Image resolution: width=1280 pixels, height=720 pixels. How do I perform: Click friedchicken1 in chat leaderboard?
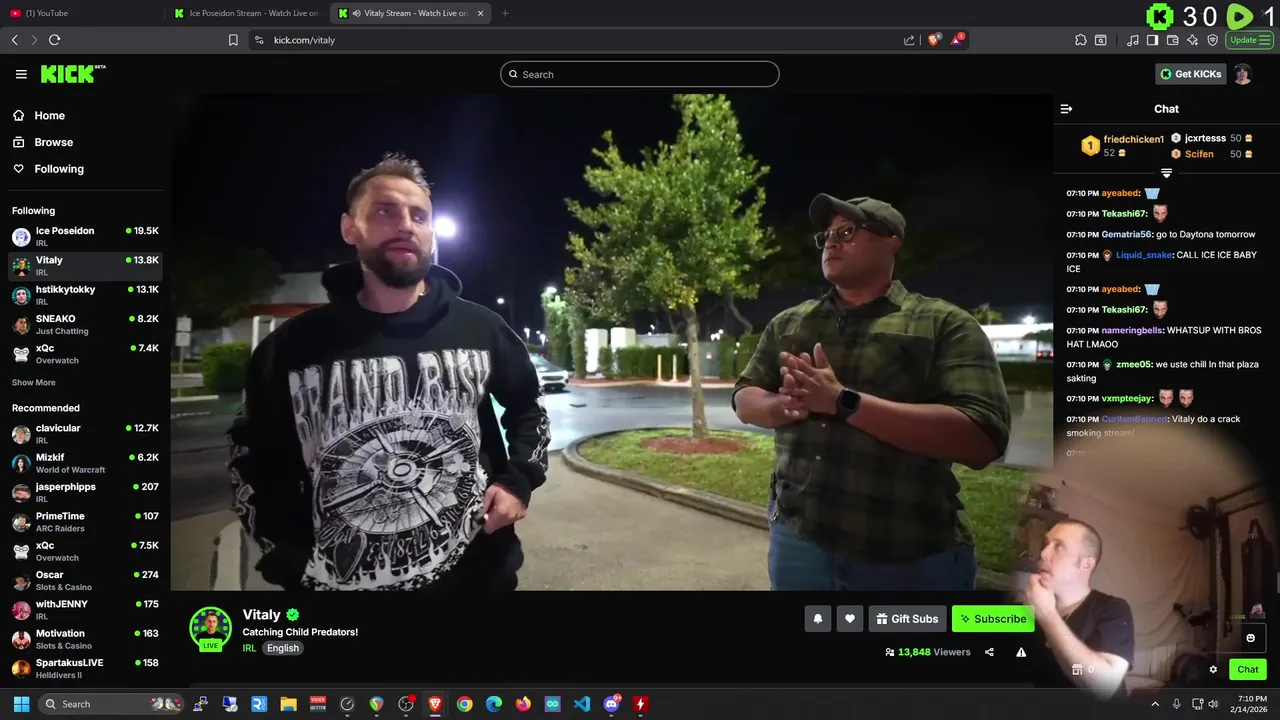pos(1133,139)
